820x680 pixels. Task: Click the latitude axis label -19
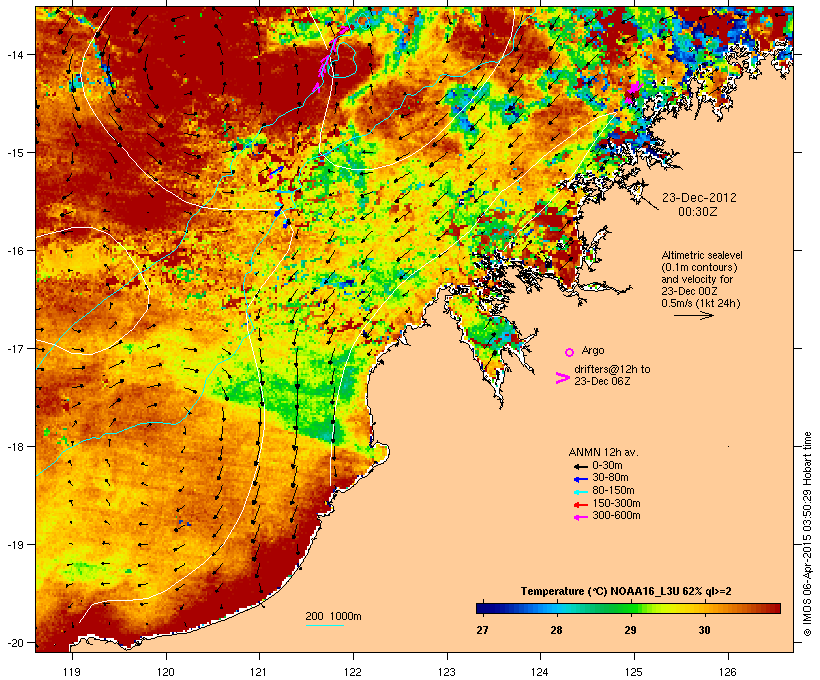click(x=15, y=545)
